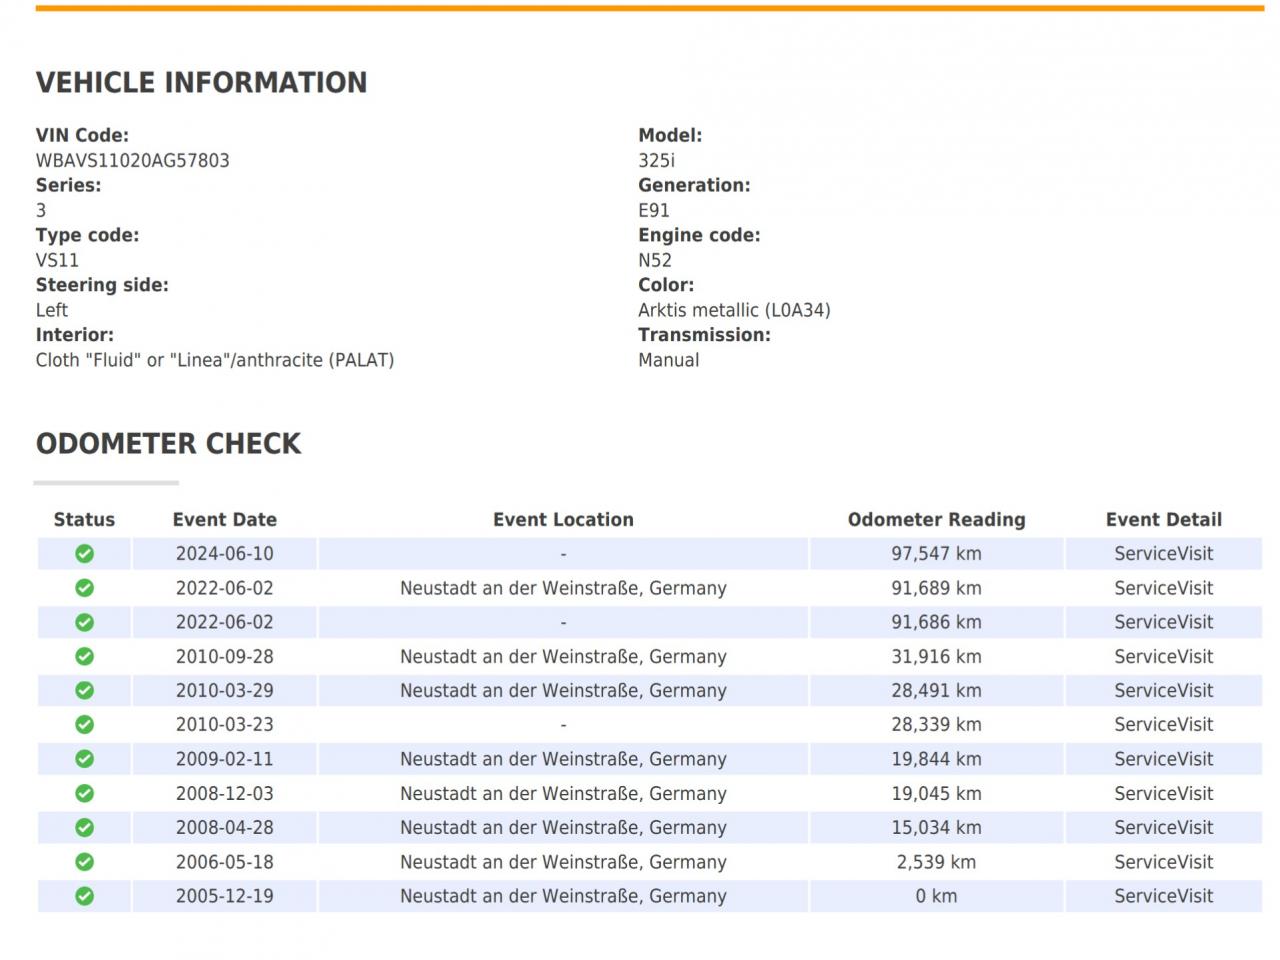Click the Event Detail column header
Image resolution: width=1280 pixels, height=960 pixels.
(1164, 520)
